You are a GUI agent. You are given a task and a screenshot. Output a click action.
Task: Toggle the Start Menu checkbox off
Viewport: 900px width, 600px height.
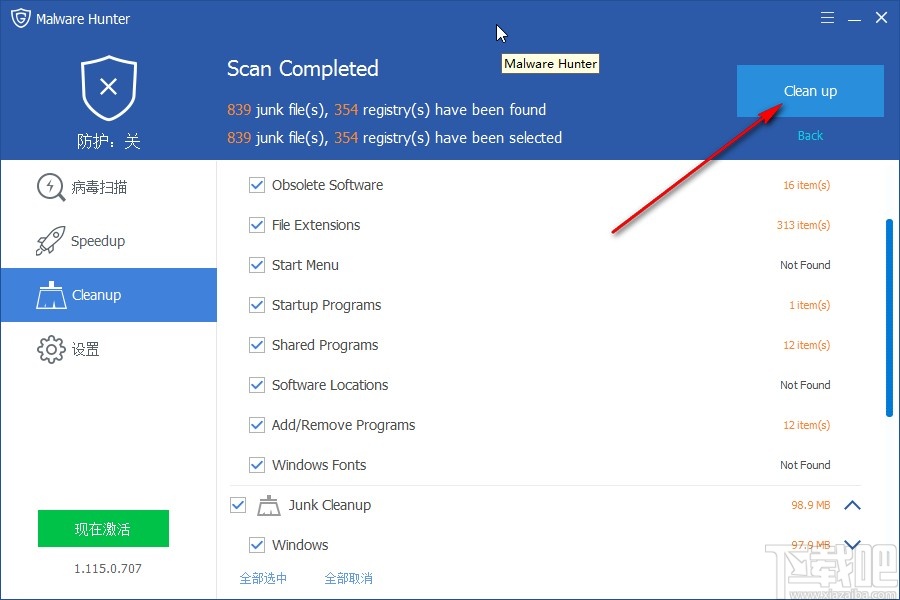(x=257, y=265)
